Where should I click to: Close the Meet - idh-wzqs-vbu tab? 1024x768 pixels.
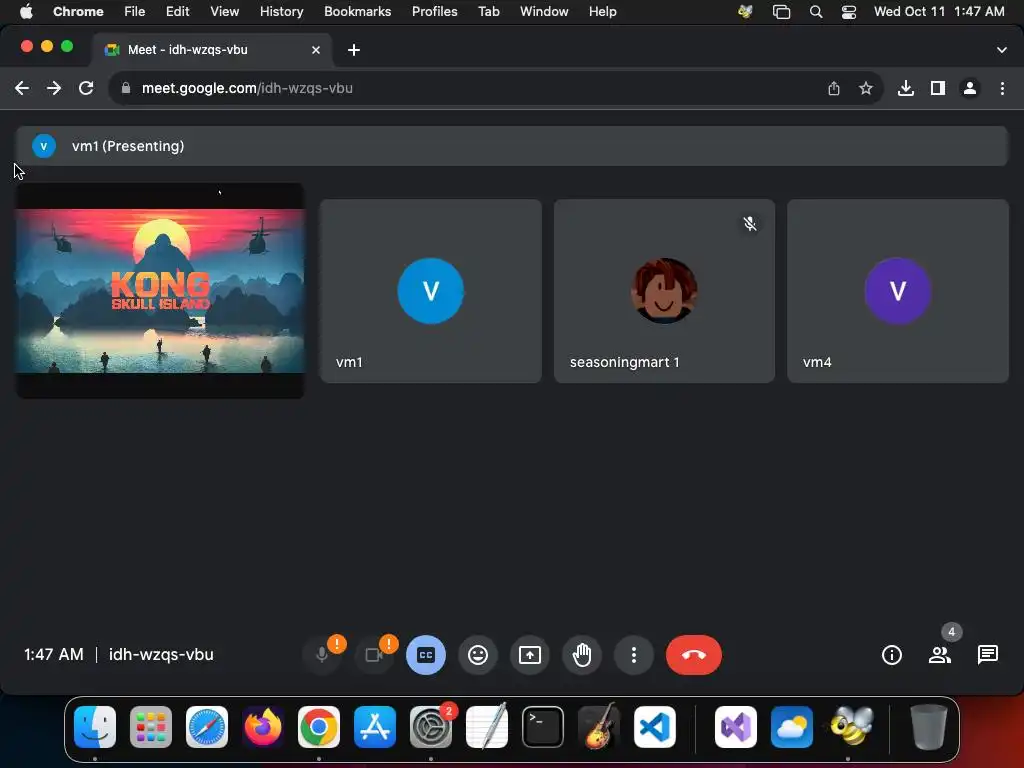[x=316, y=50]
